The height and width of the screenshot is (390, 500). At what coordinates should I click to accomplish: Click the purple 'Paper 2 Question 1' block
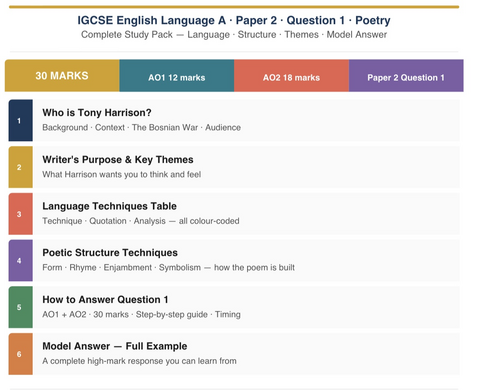(406, 76)
